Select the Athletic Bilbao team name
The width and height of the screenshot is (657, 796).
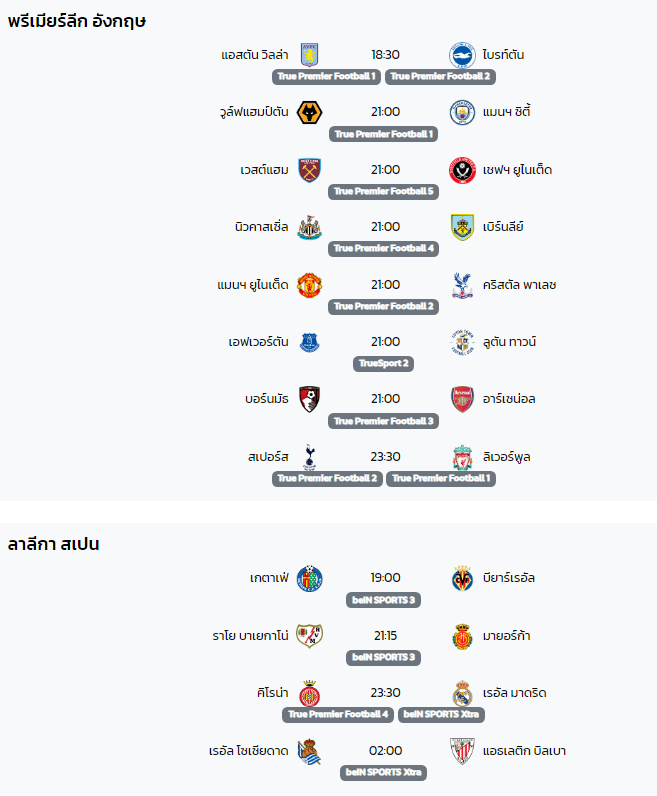click(x=524, y=751)
